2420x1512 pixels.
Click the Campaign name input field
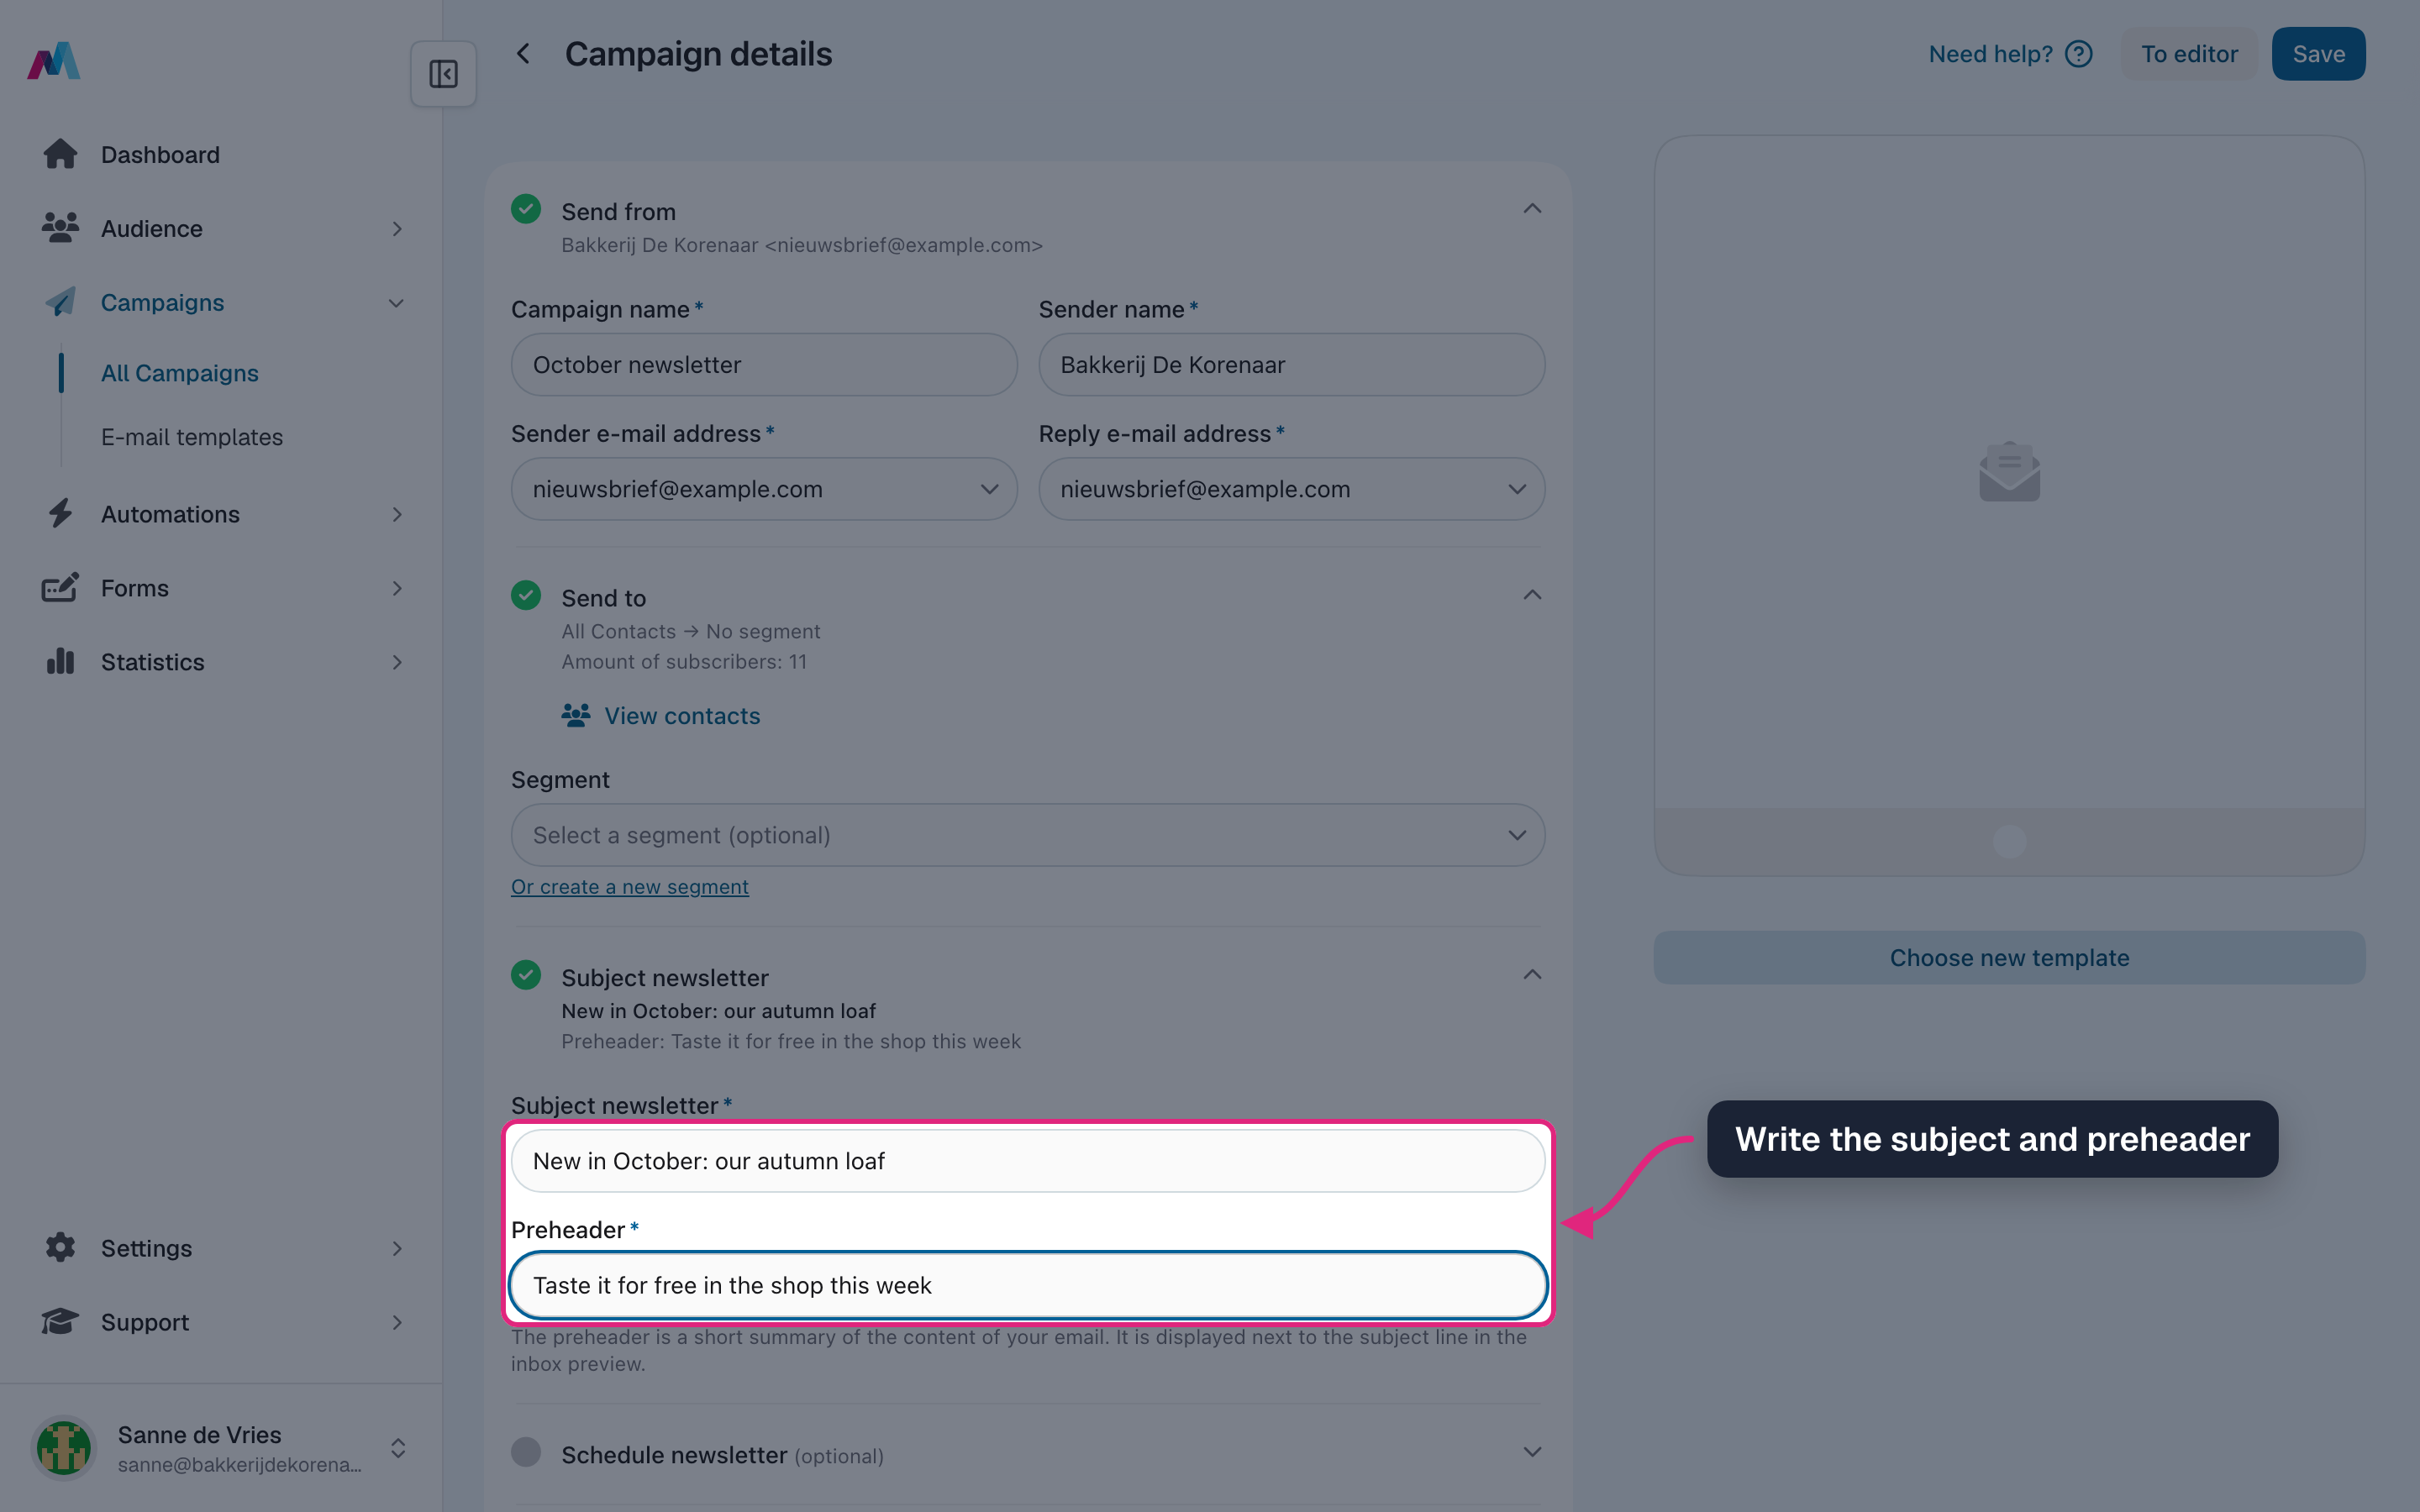point(764,365)
